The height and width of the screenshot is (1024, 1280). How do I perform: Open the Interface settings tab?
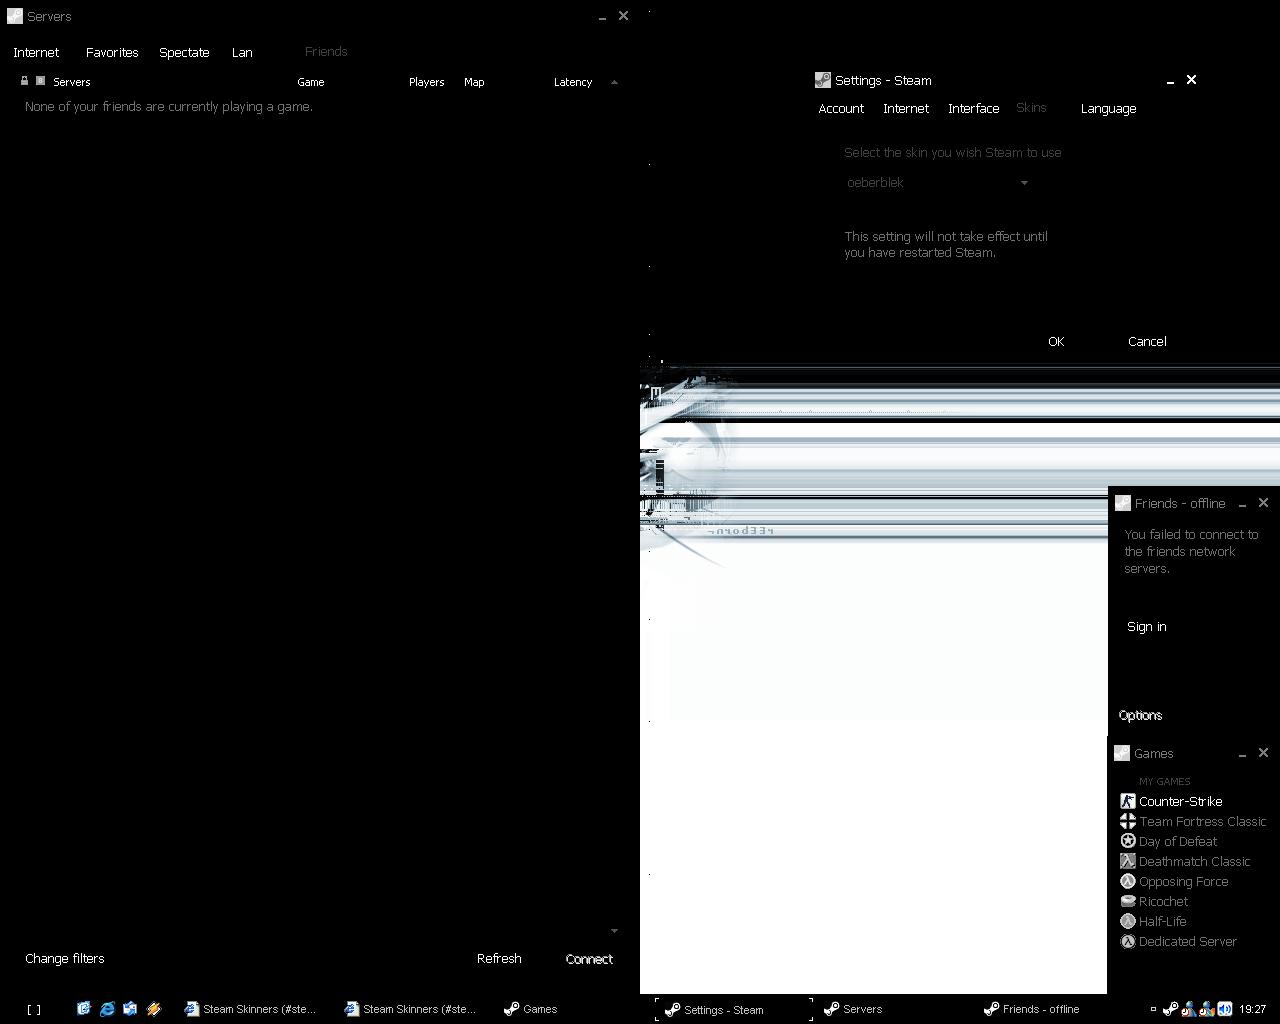tap(974, 108)
